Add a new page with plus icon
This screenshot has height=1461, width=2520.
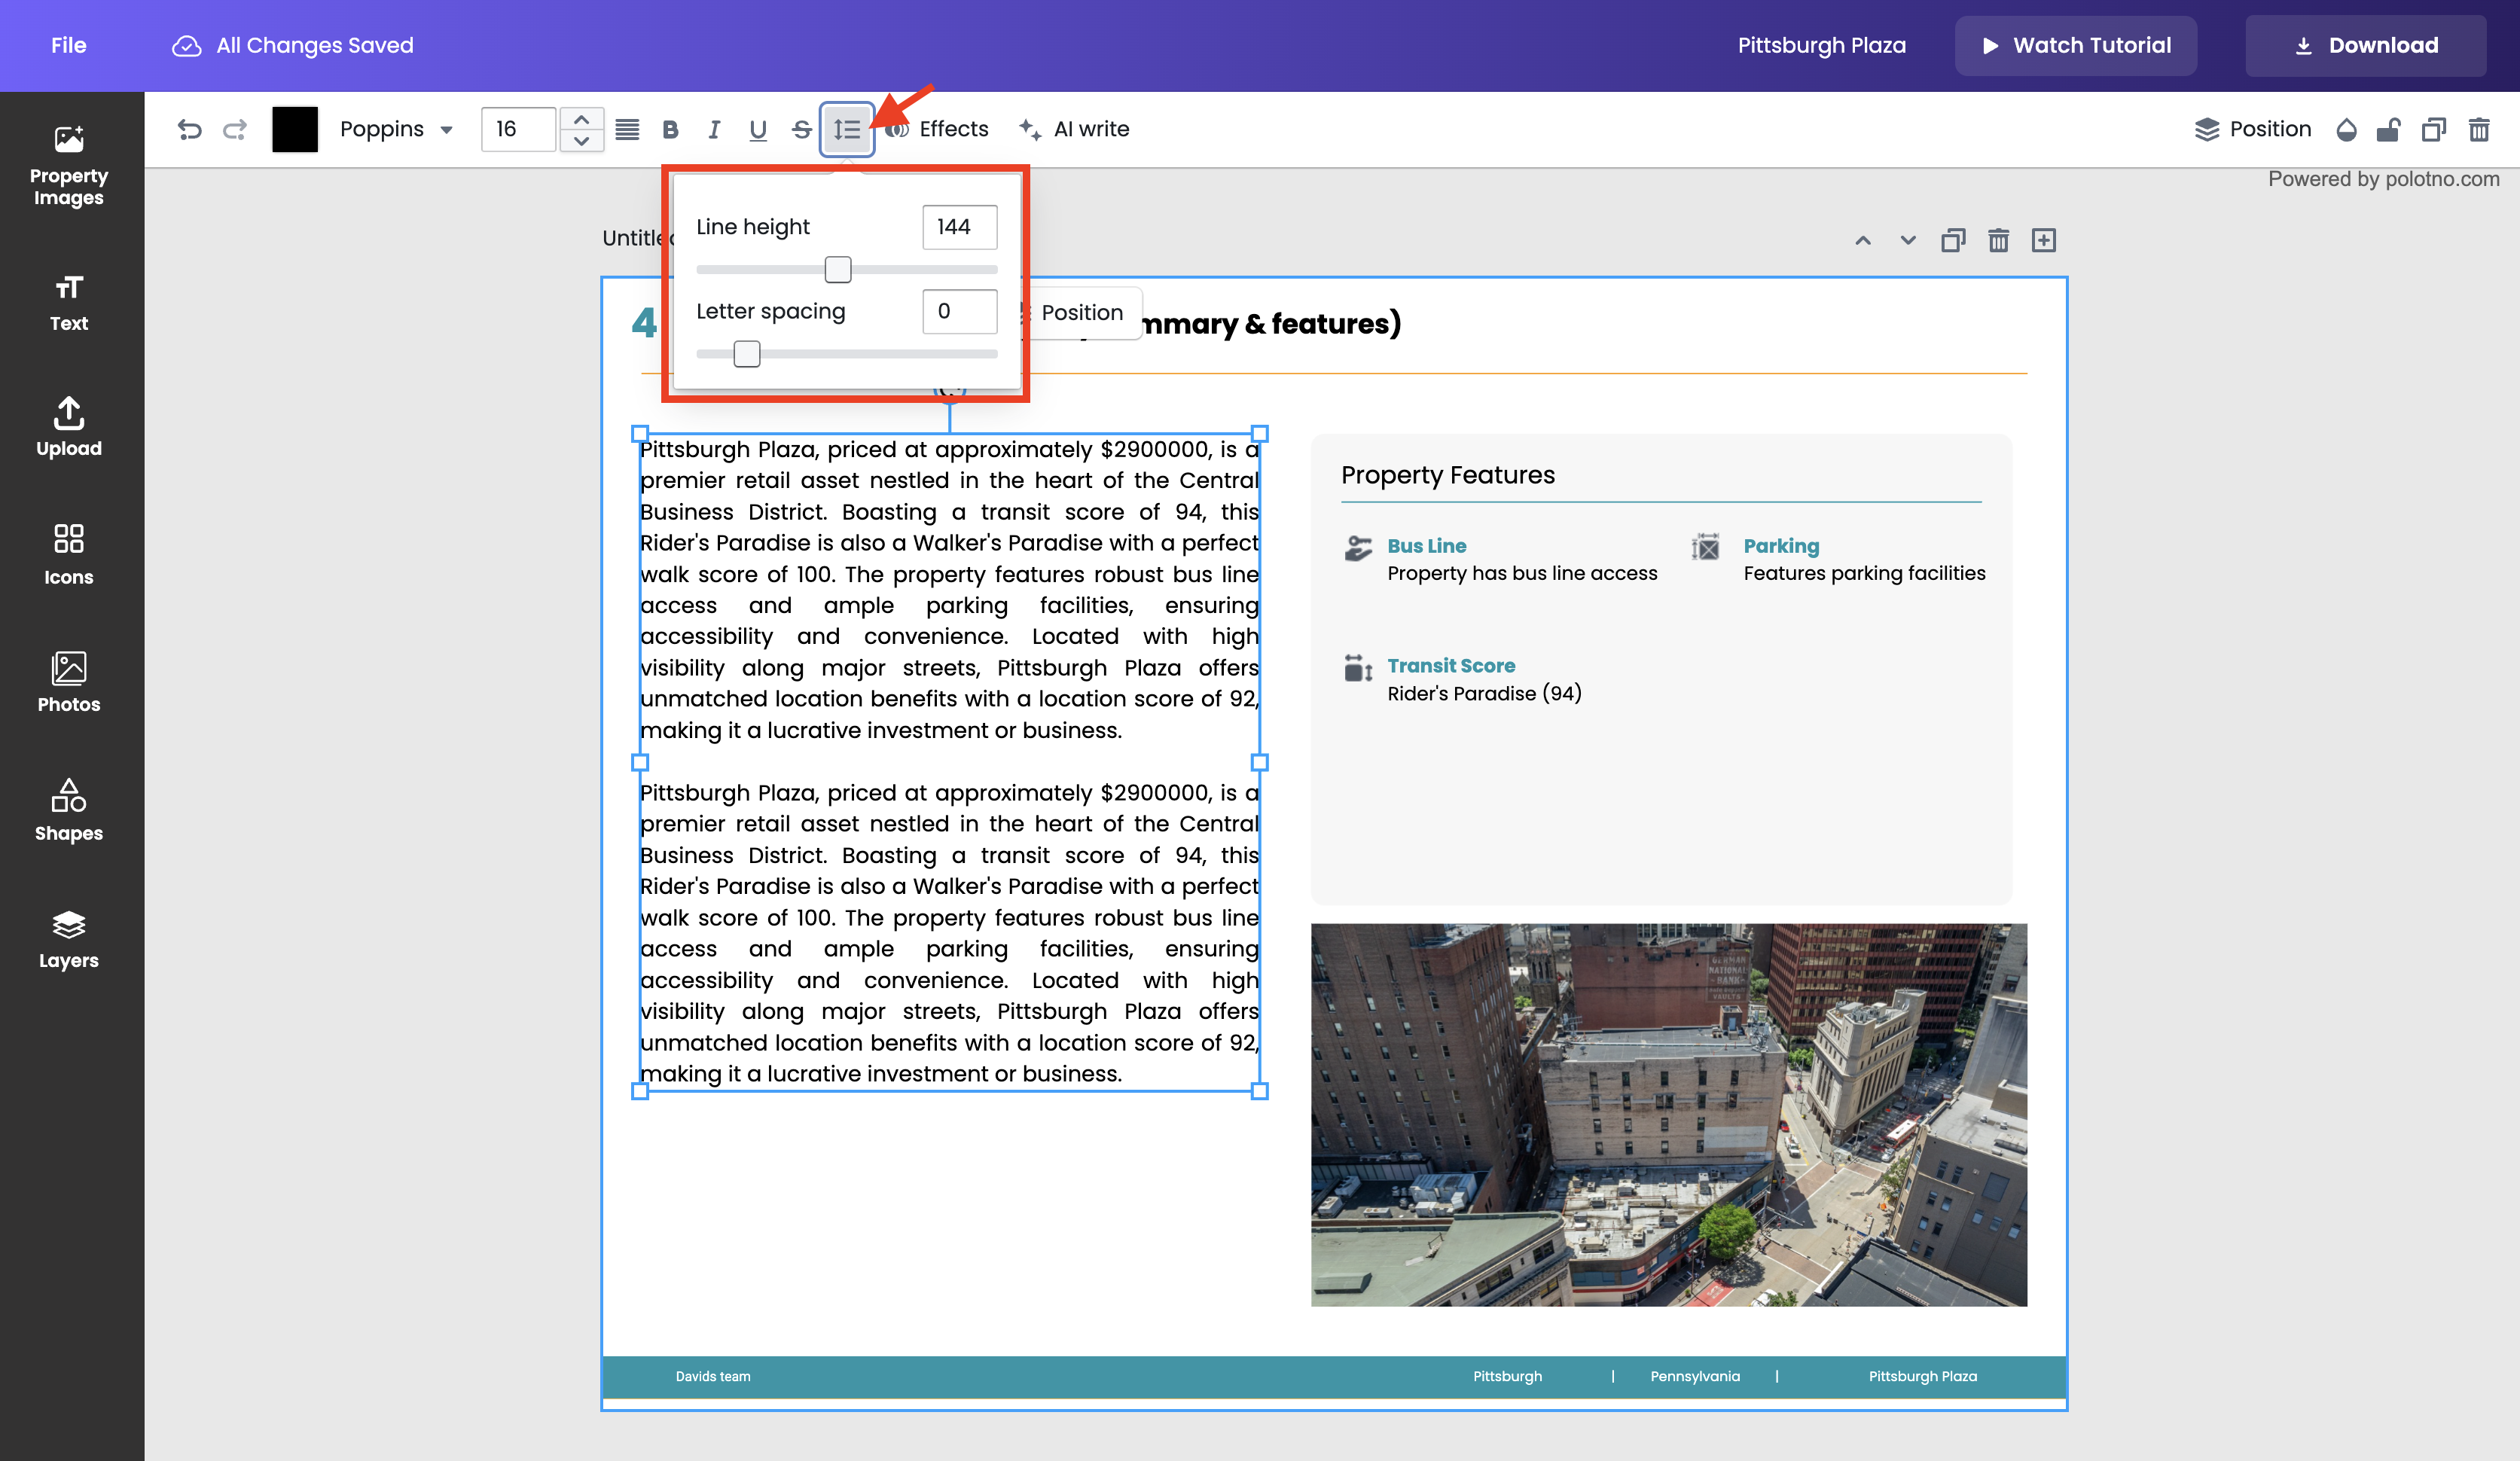[2044, 240]
